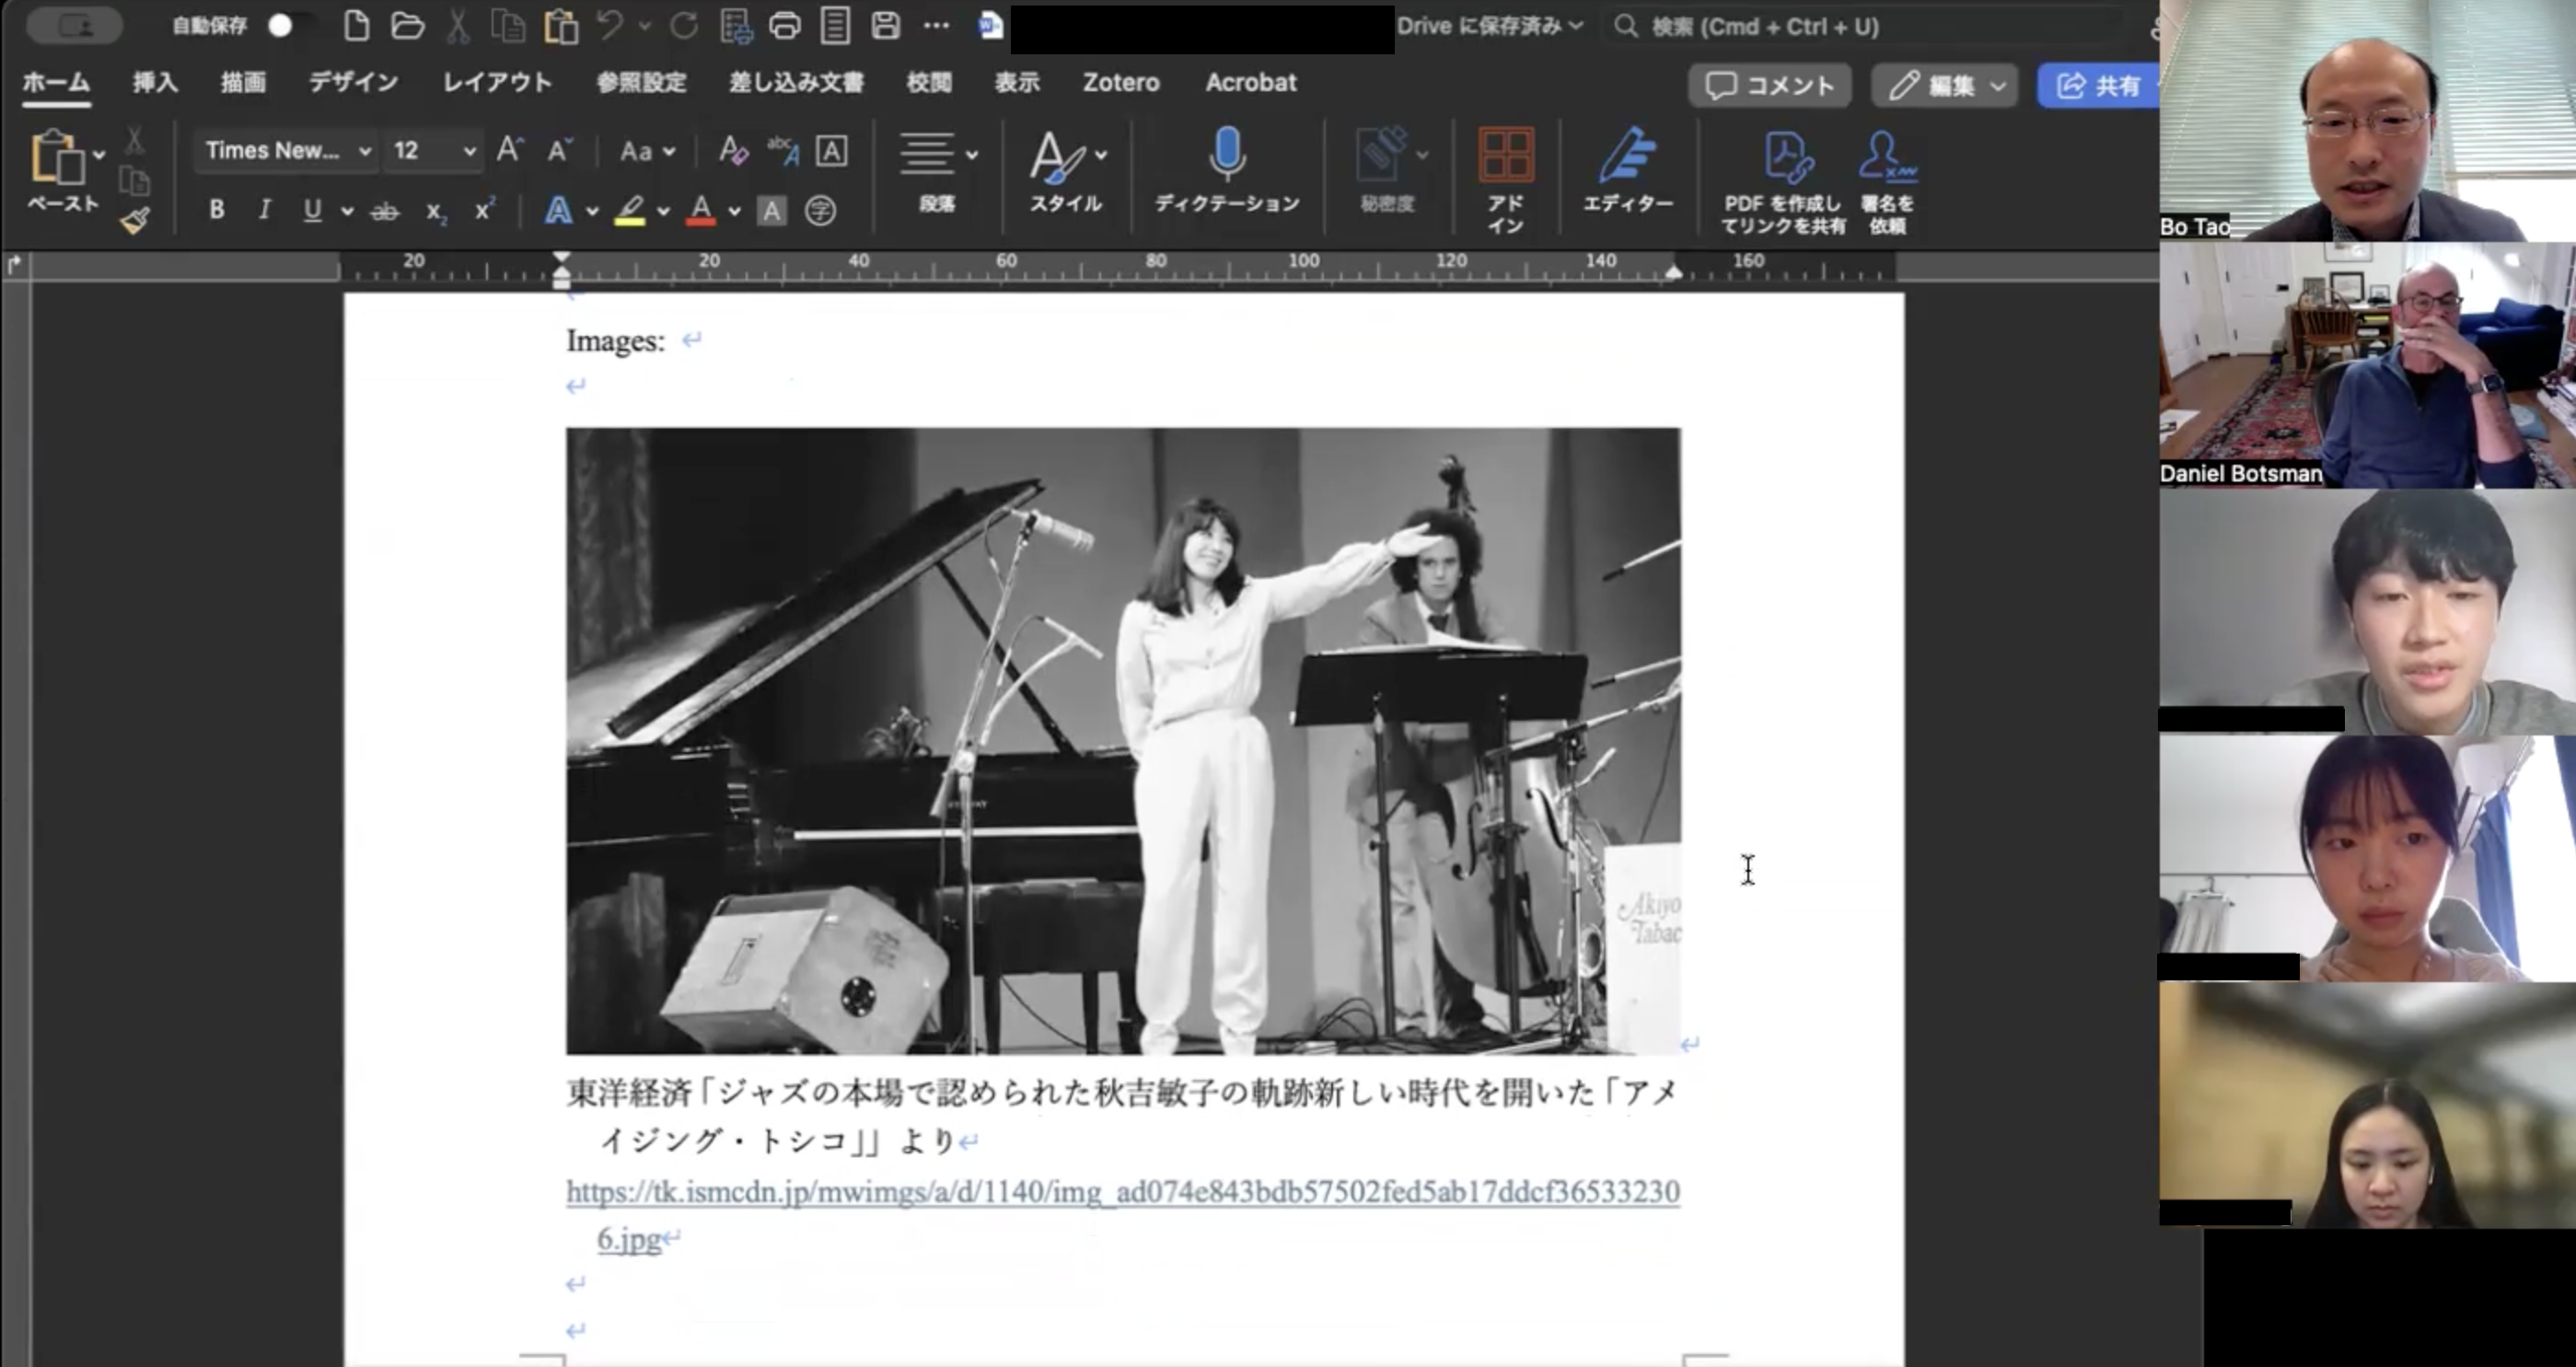Image resolution: width=2576 pixels, height=1367 pixels.
Task: Open the tk.ismcdn.jp image hyperlink
Action: click(1122, 1214)
